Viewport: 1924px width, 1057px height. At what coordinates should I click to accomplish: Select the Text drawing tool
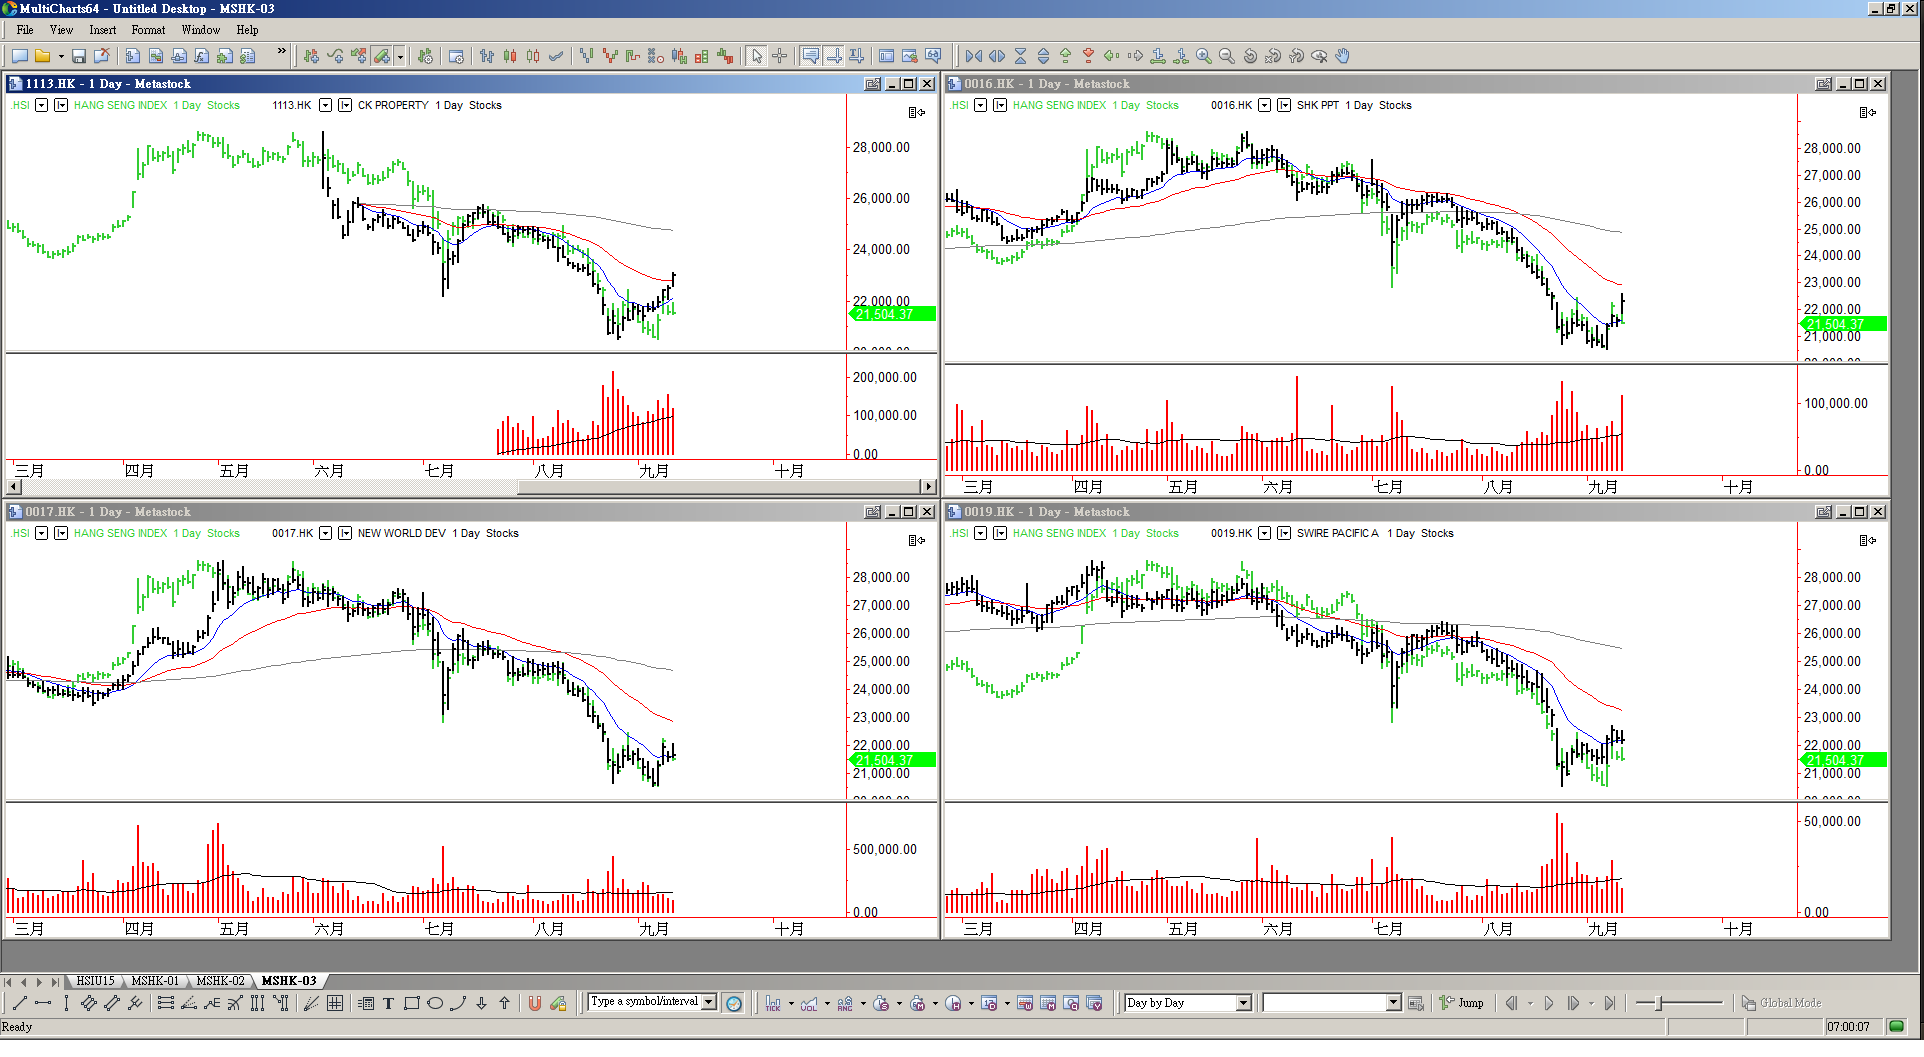coord(388,1003)
